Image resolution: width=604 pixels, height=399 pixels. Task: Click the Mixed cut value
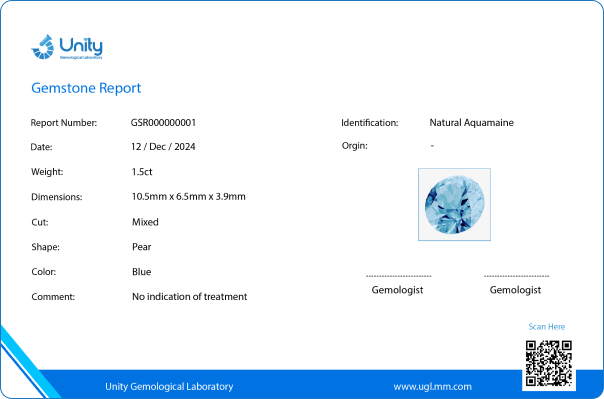point(145,222)
